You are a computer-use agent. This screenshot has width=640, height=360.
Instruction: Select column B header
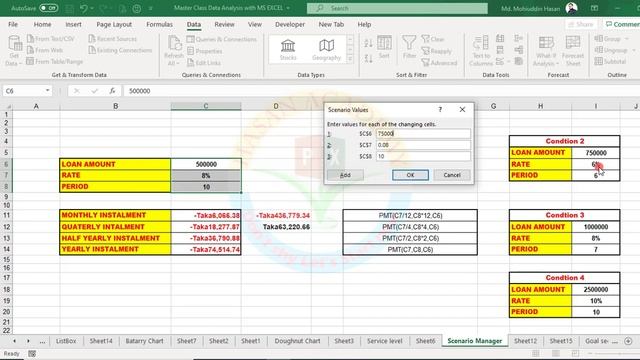116,106
